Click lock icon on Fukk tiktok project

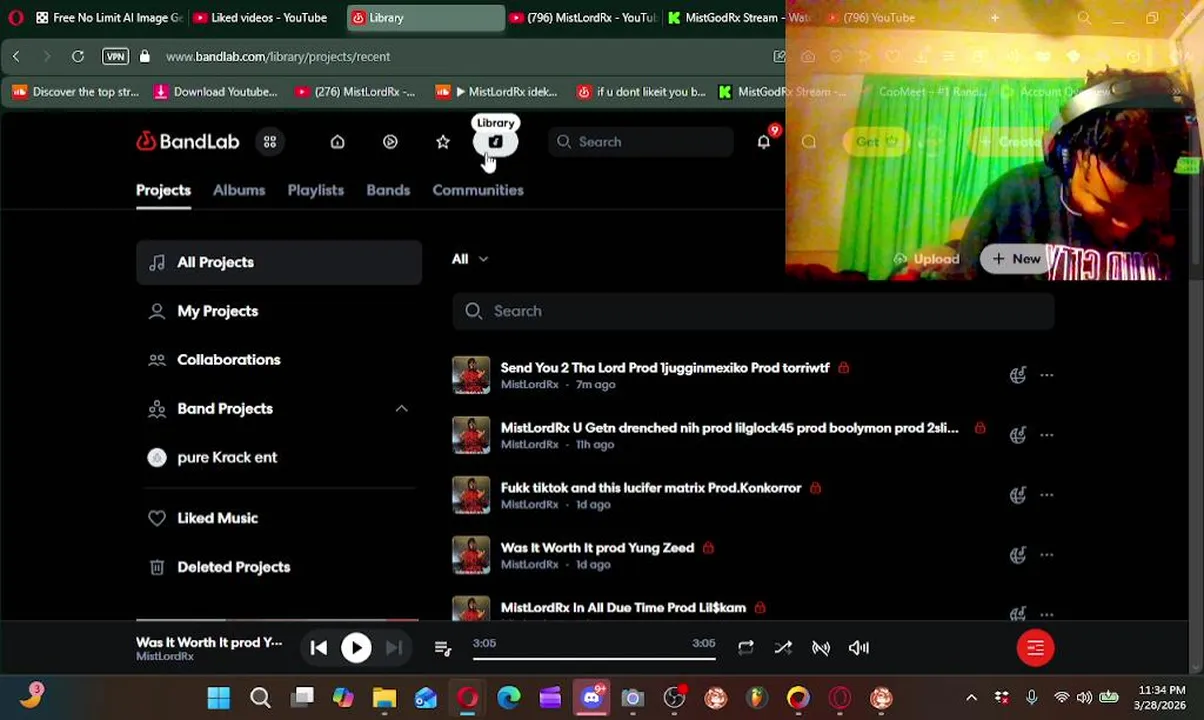[815, 488]
